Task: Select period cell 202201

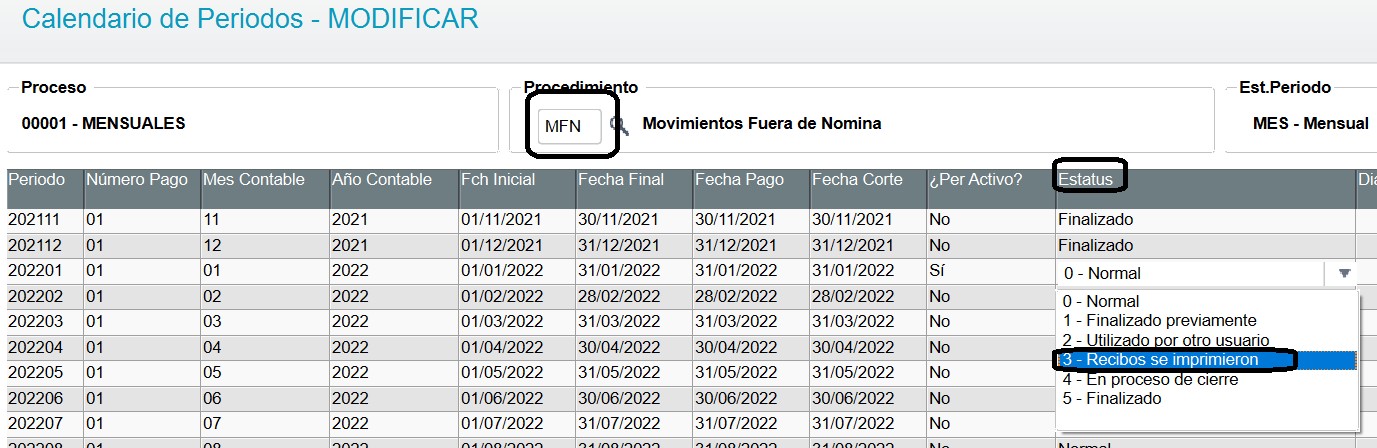Action: click(x=45, y=271)
